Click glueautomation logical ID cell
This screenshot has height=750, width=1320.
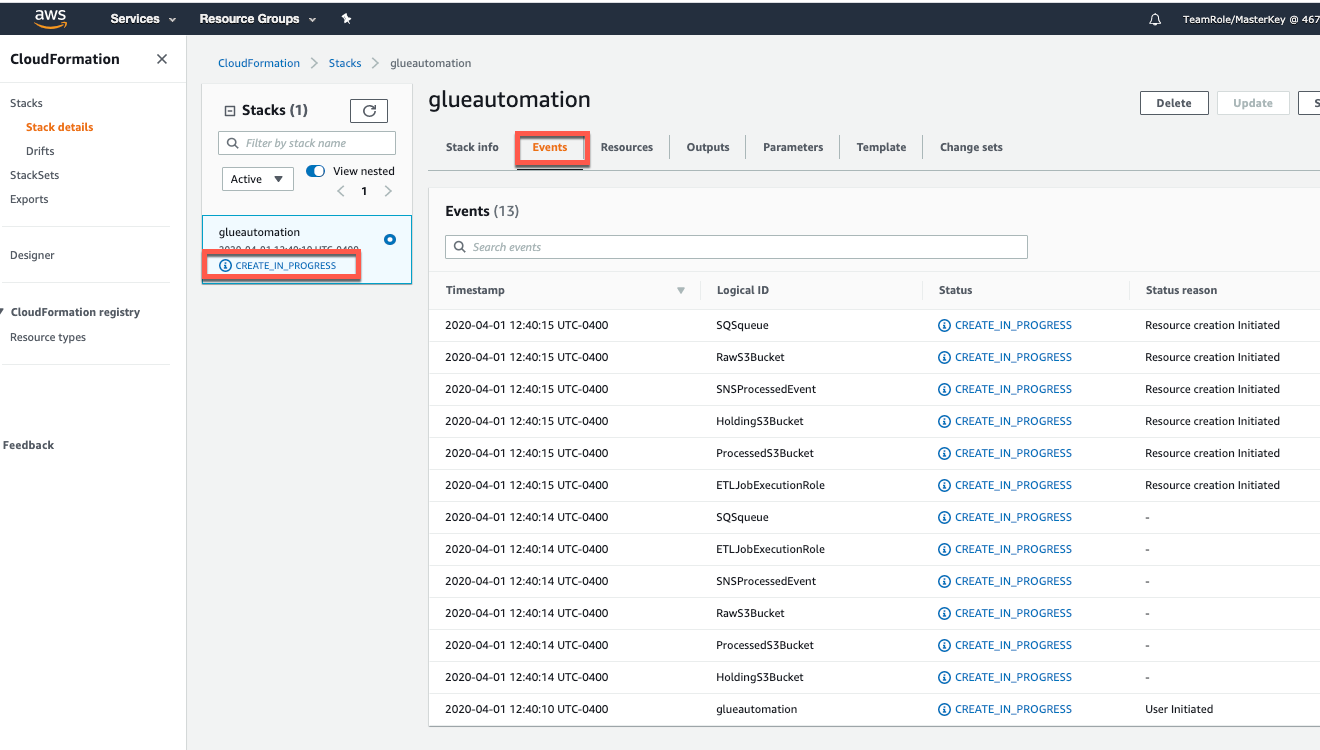[757, 709]
